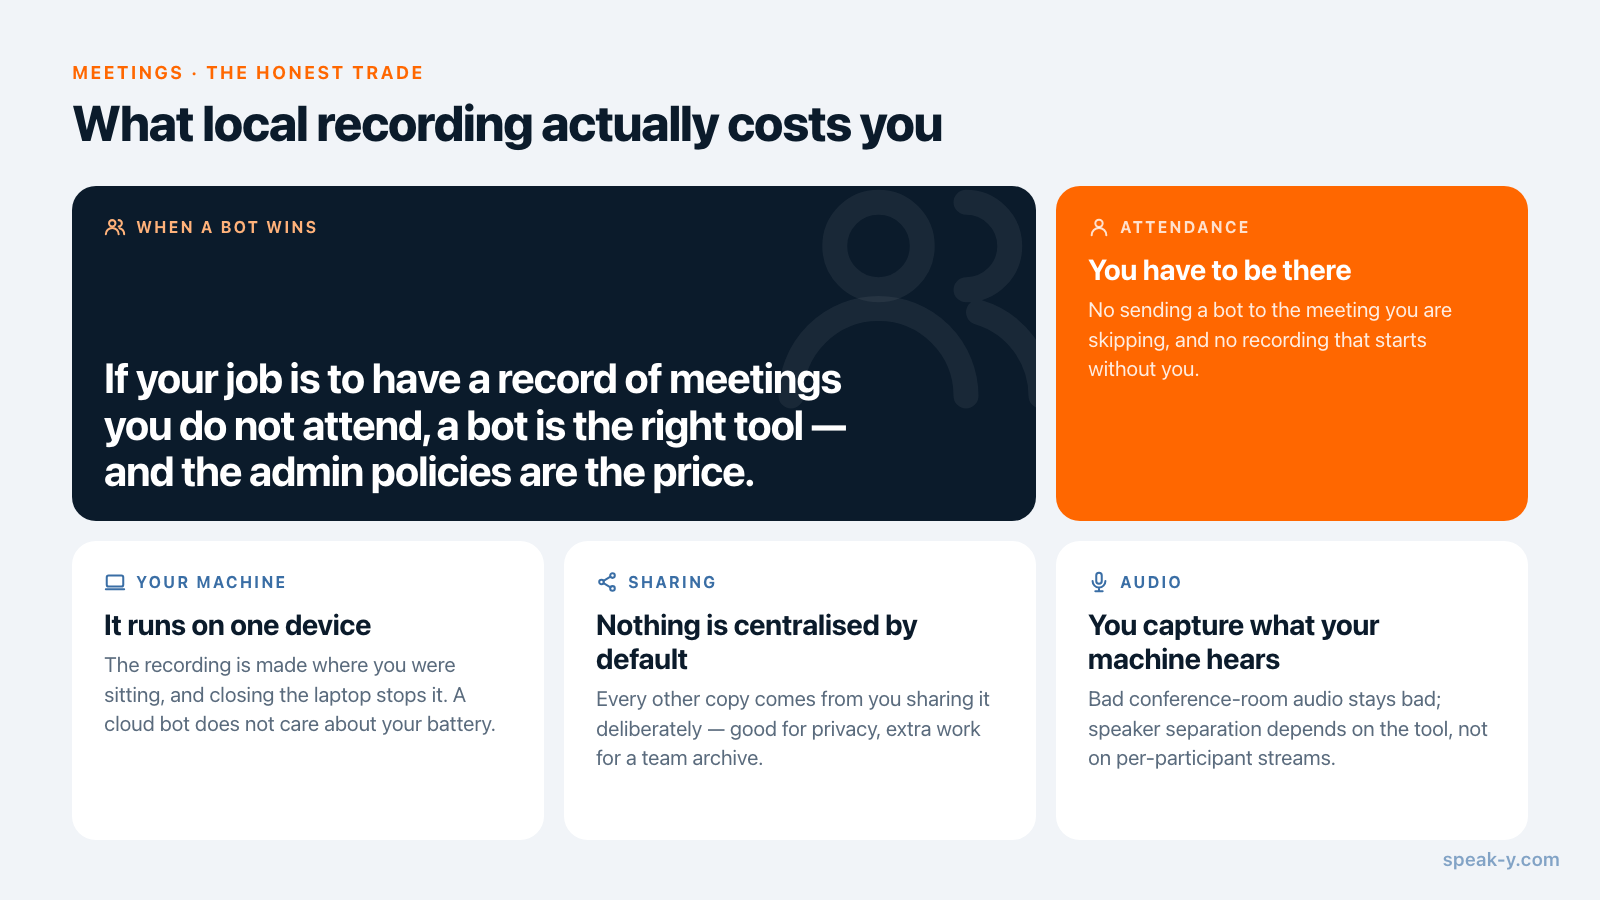Click the laptop icon beside Your Machine
Image resolution: width=1600 pixels, height=900 pixels.
(115, 582)
